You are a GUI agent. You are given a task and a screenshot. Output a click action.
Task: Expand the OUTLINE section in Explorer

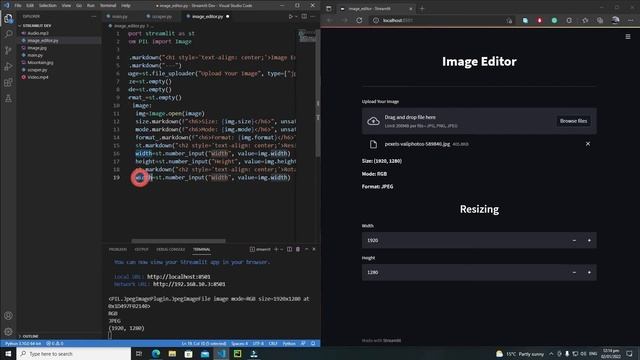point(30,336)
